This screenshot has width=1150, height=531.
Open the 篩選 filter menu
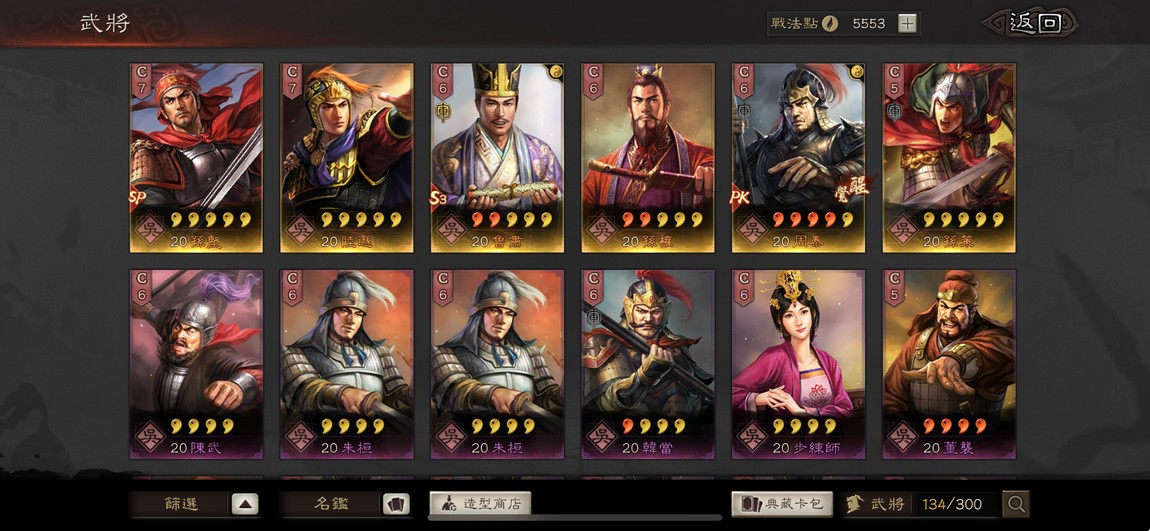[180, 504]
